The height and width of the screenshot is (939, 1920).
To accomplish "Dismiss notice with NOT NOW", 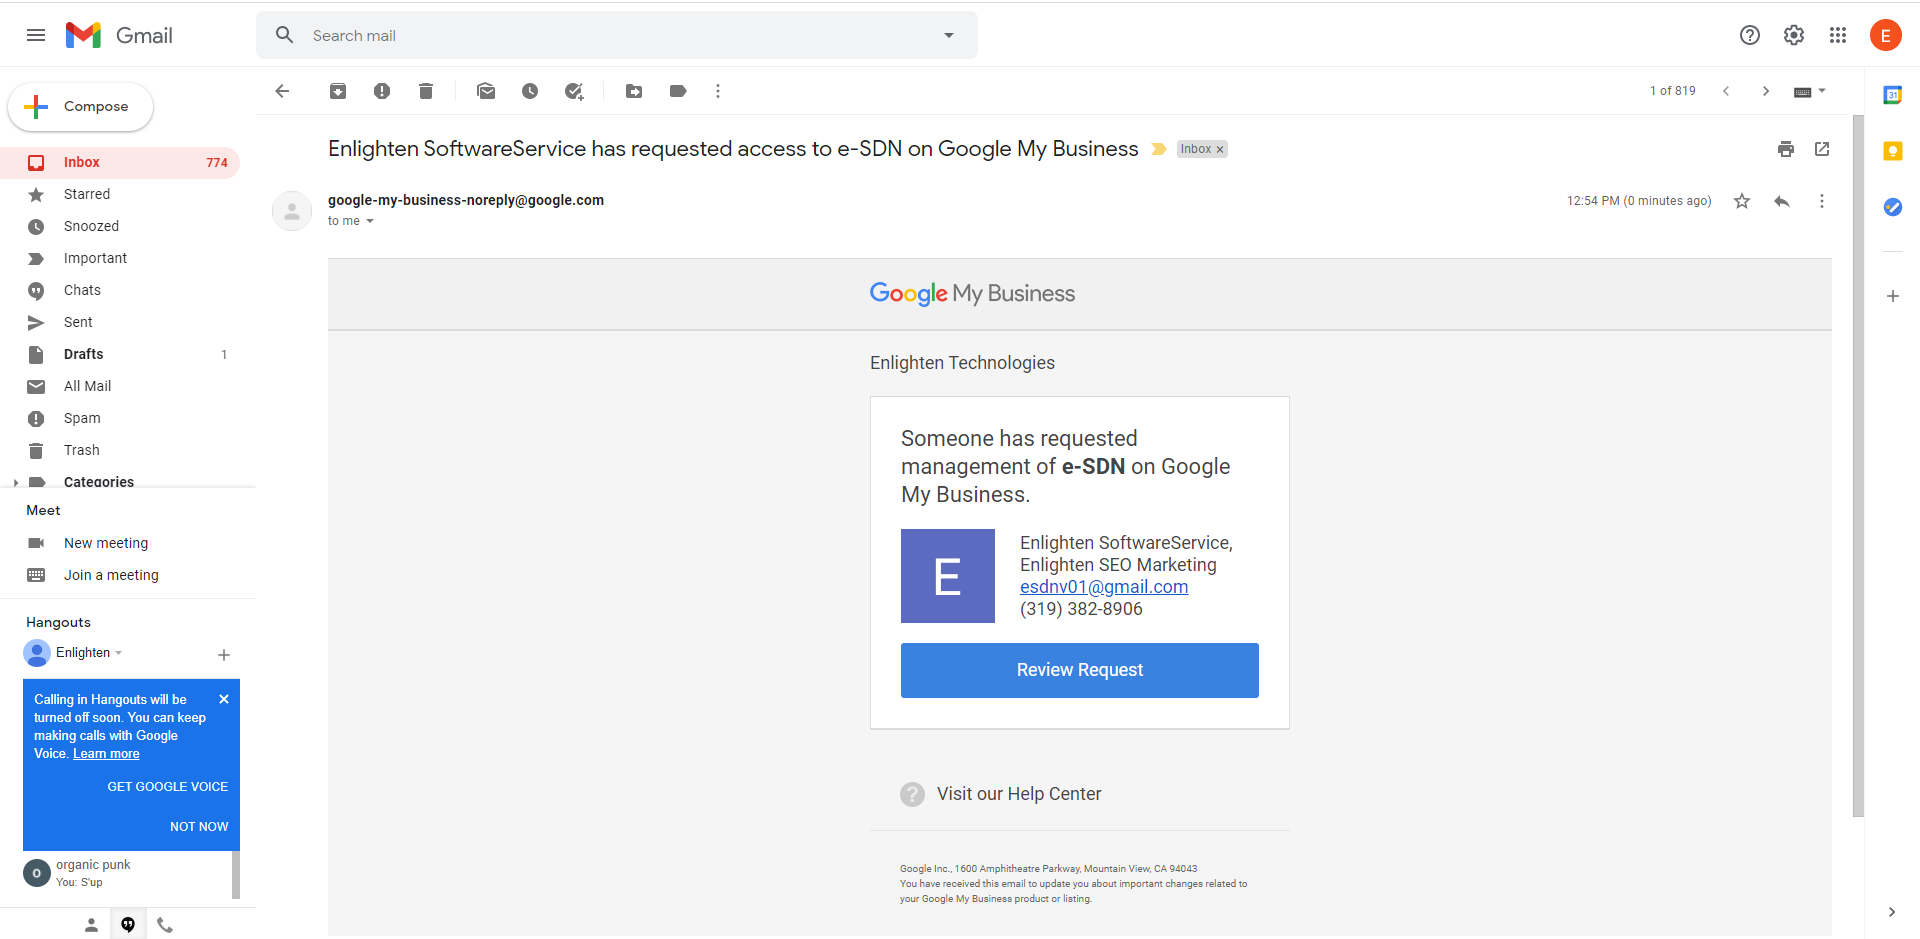I will (199, 827).
